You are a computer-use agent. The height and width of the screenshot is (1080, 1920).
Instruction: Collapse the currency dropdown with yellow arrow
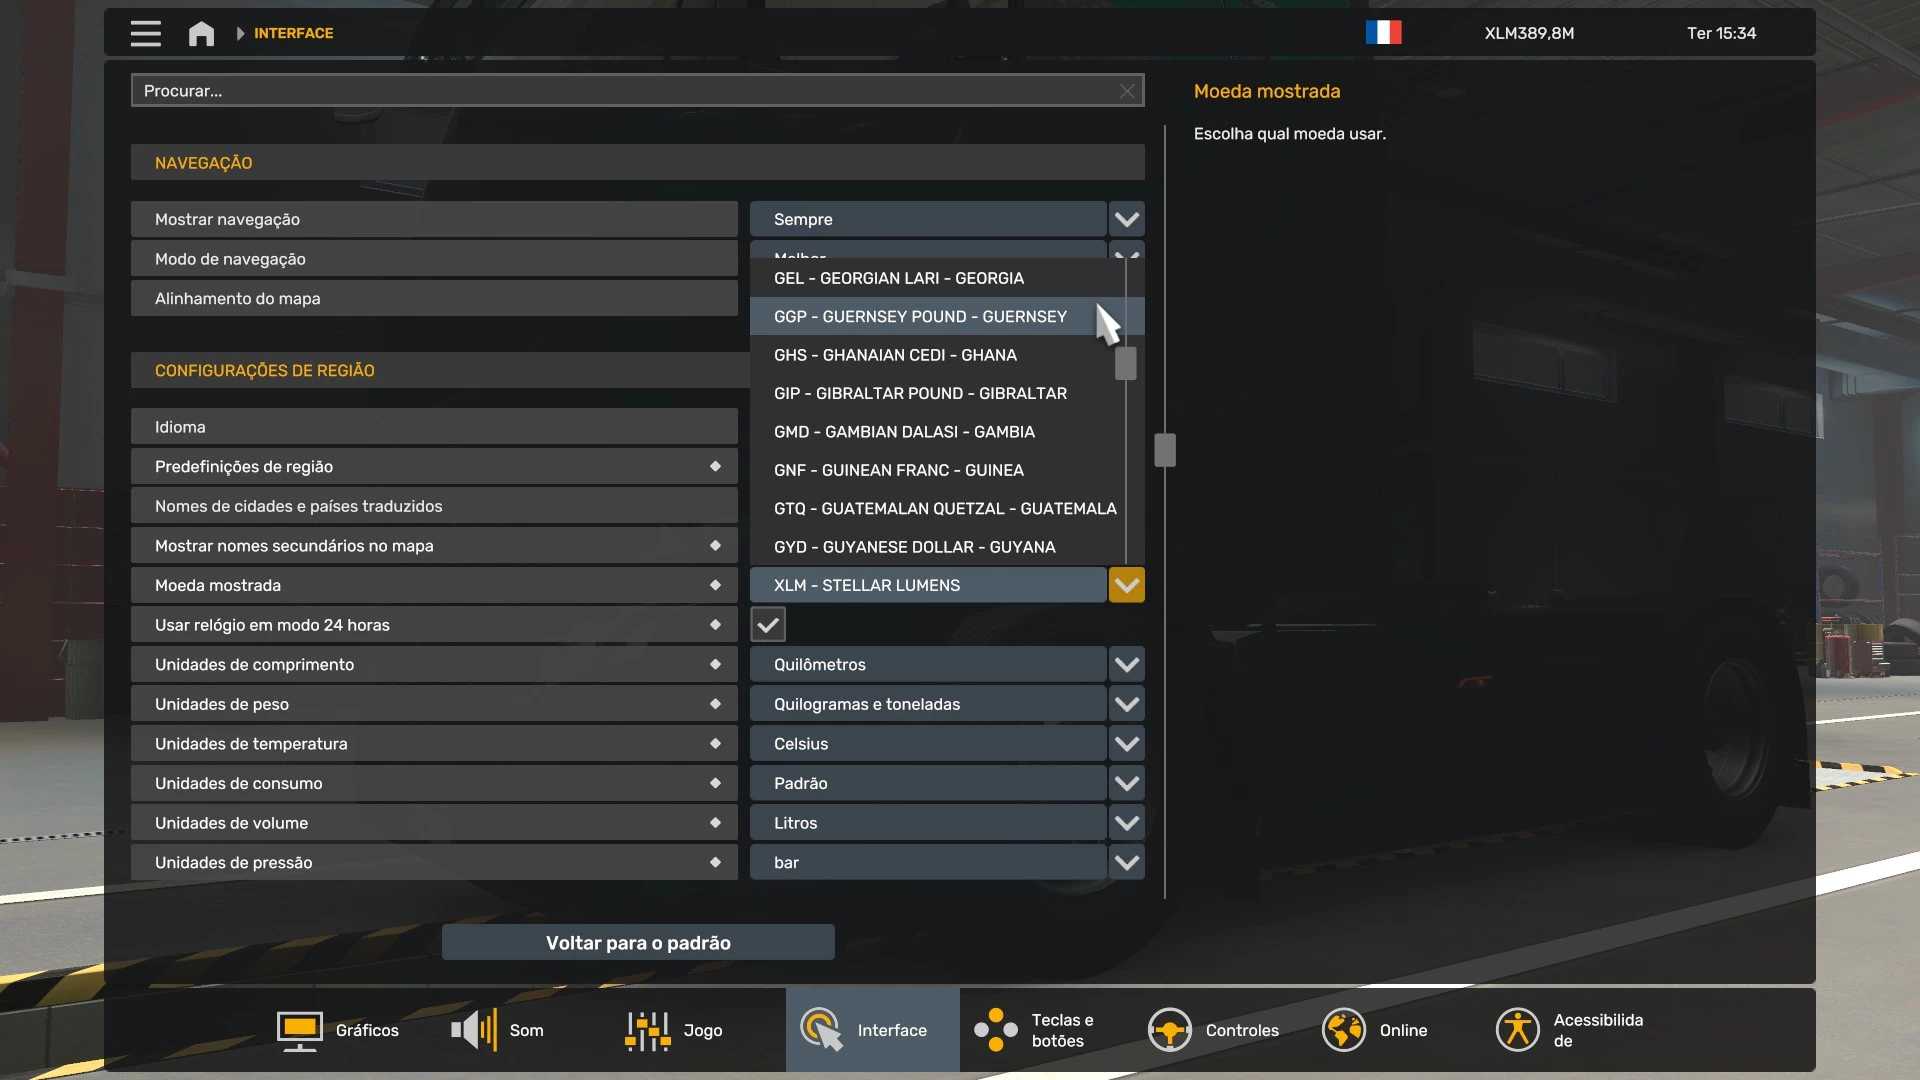tap(1126, 585)
